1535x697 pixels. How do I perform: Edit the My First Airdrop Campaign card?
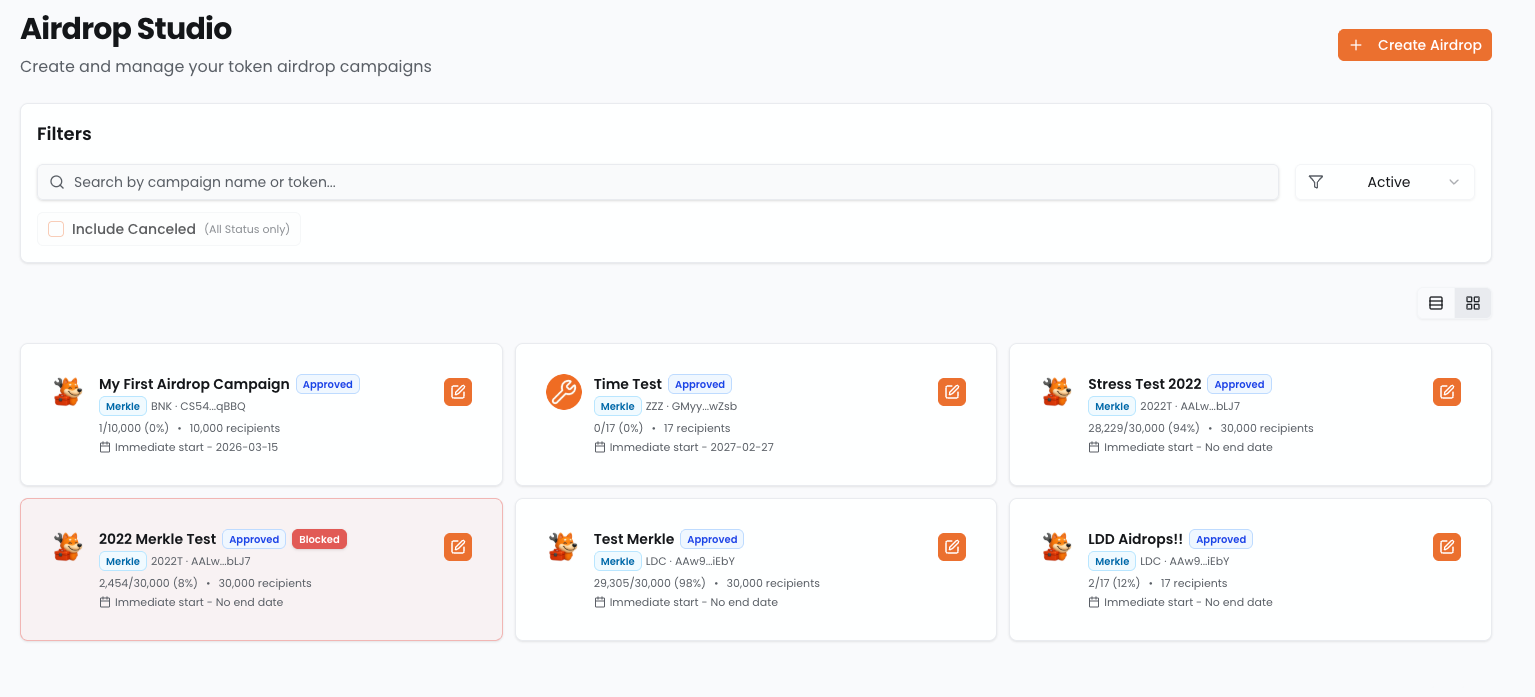point(458,392)
